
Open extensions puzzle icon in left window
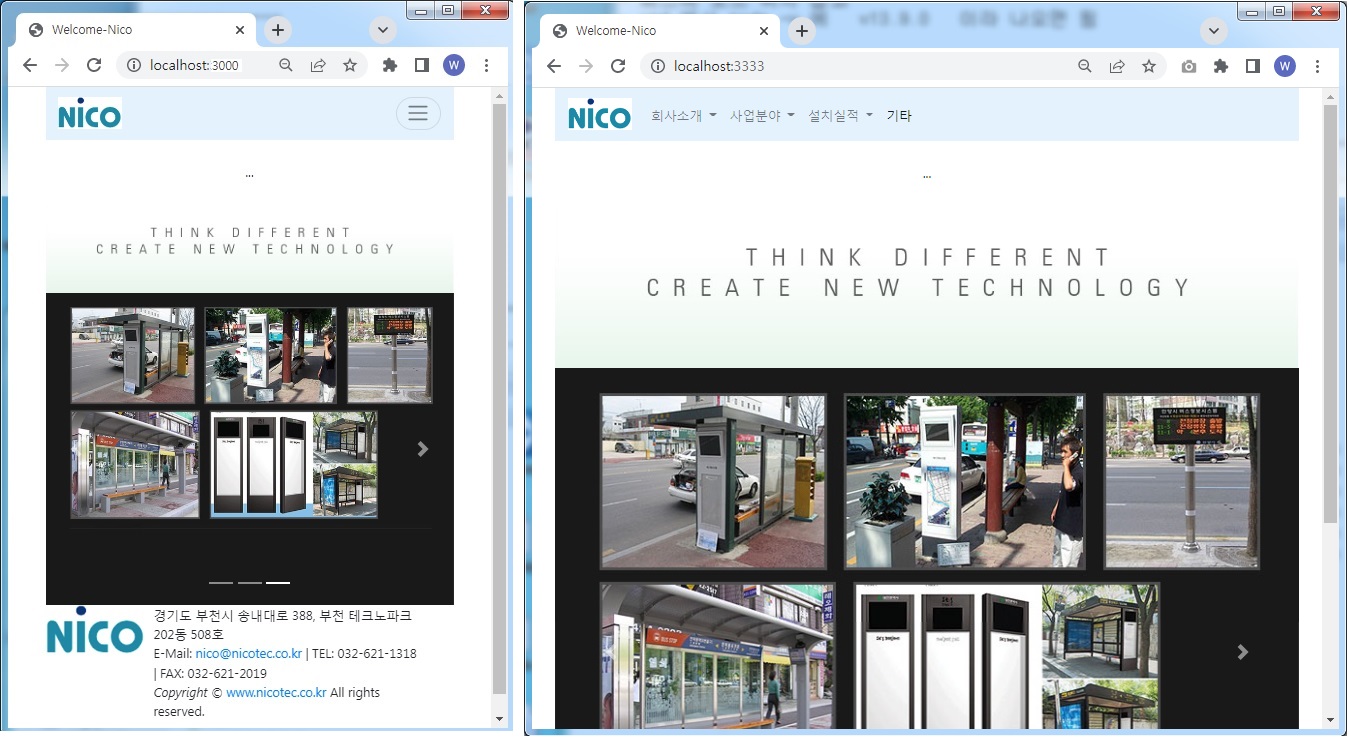pyautogui.click(x=390, y=65)
